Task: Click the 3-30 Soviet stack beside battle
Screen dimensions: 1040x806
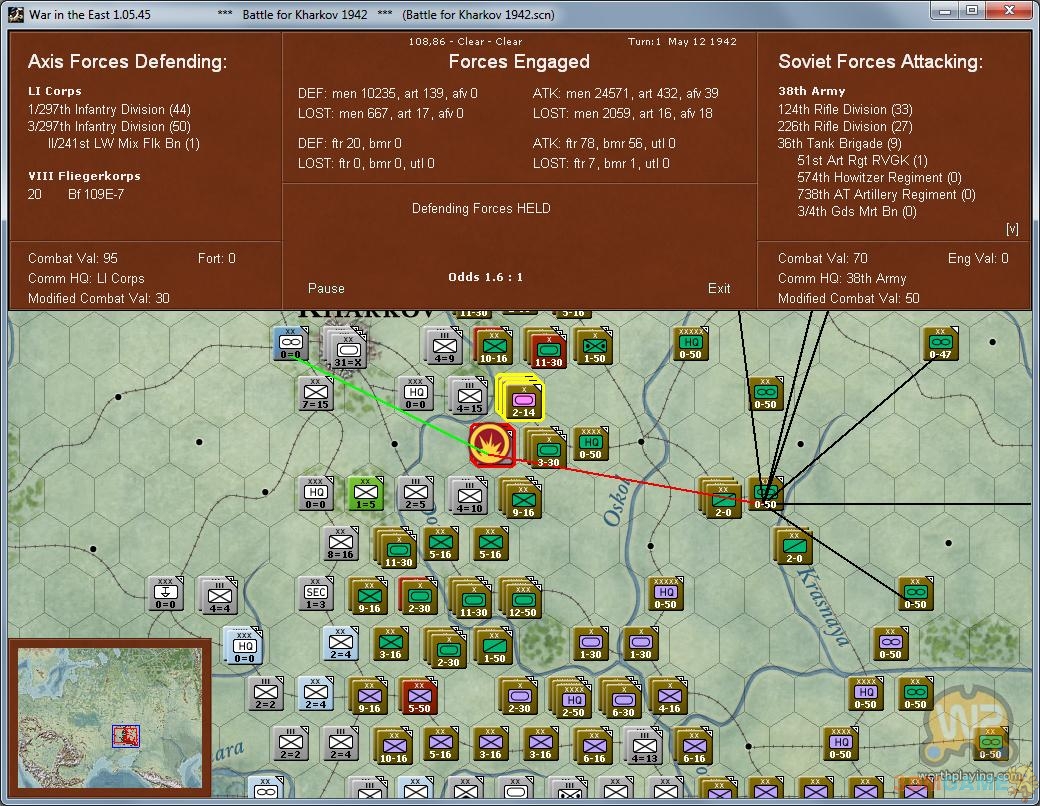Action: (x=546, y=447)
